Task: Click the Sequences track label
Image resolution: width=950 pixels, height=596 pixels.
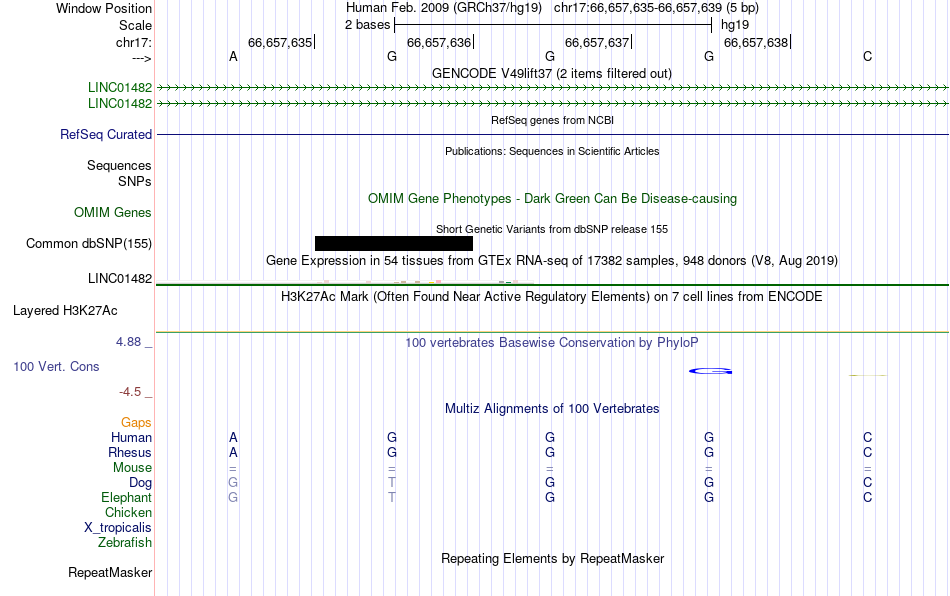Action: pos(119,165)
